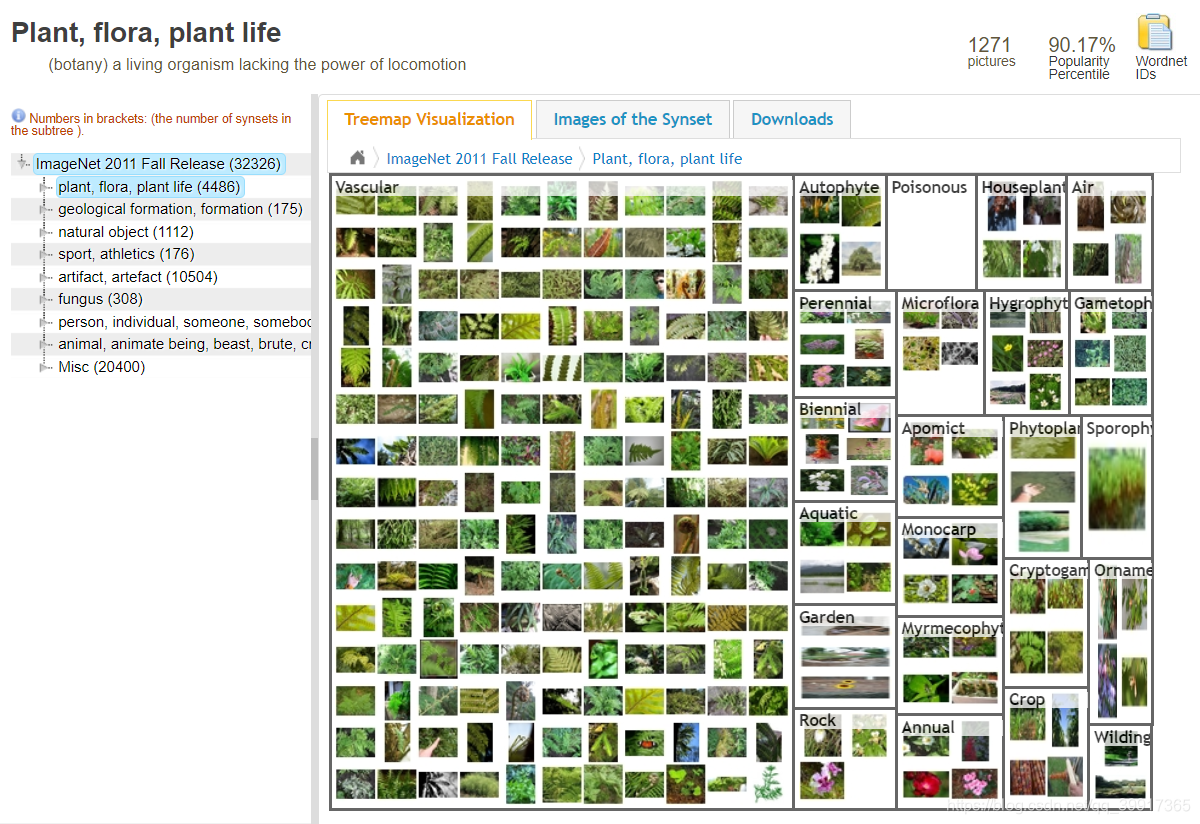1200x824 pixels.
Task: Open the Vascular treemap label
Action: (367, 187)
